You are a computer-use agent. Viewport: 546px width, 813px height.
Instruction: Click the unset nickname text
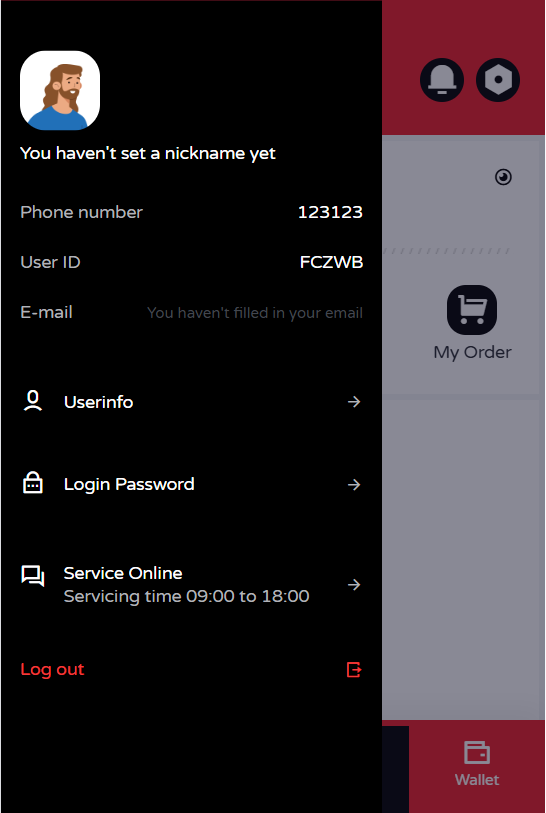point(148,153)
